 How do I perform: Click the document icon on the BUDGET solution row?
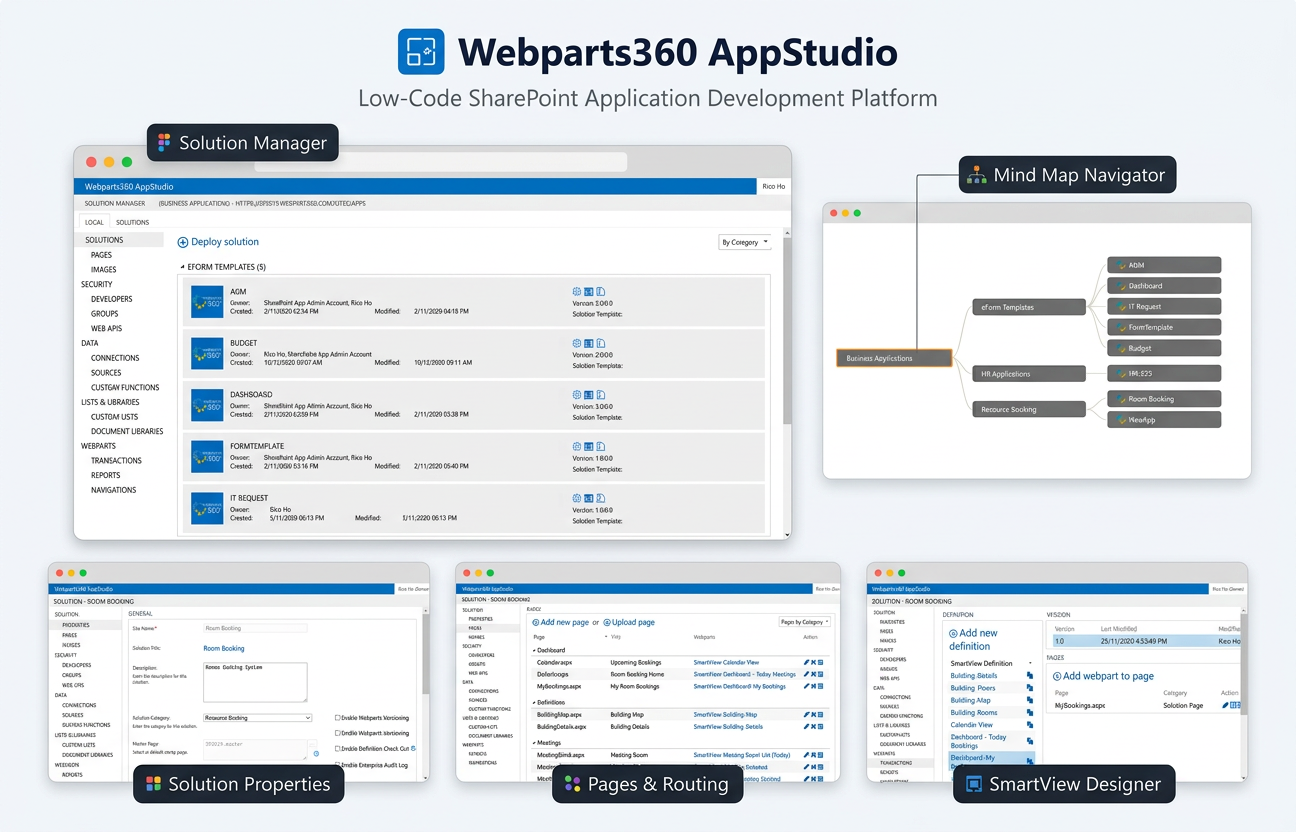click(600, 344)
